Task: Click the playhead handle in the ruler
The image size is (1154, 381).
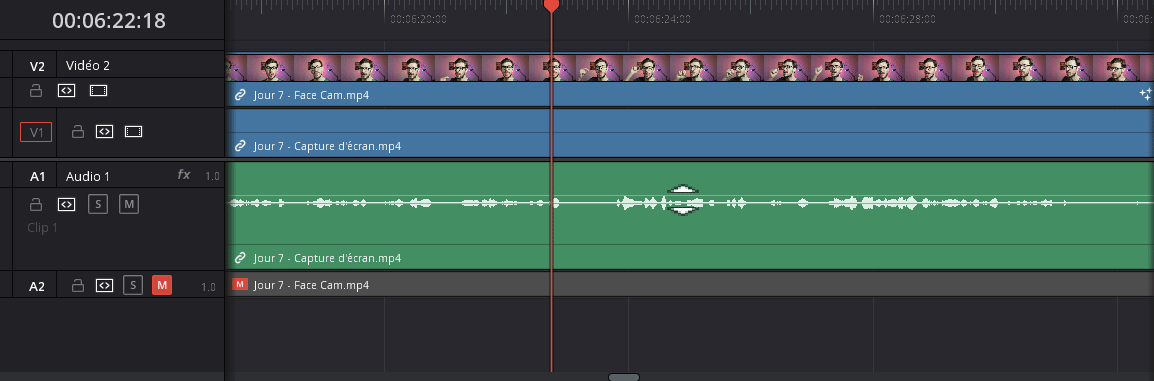Action: tap(551, 6)
